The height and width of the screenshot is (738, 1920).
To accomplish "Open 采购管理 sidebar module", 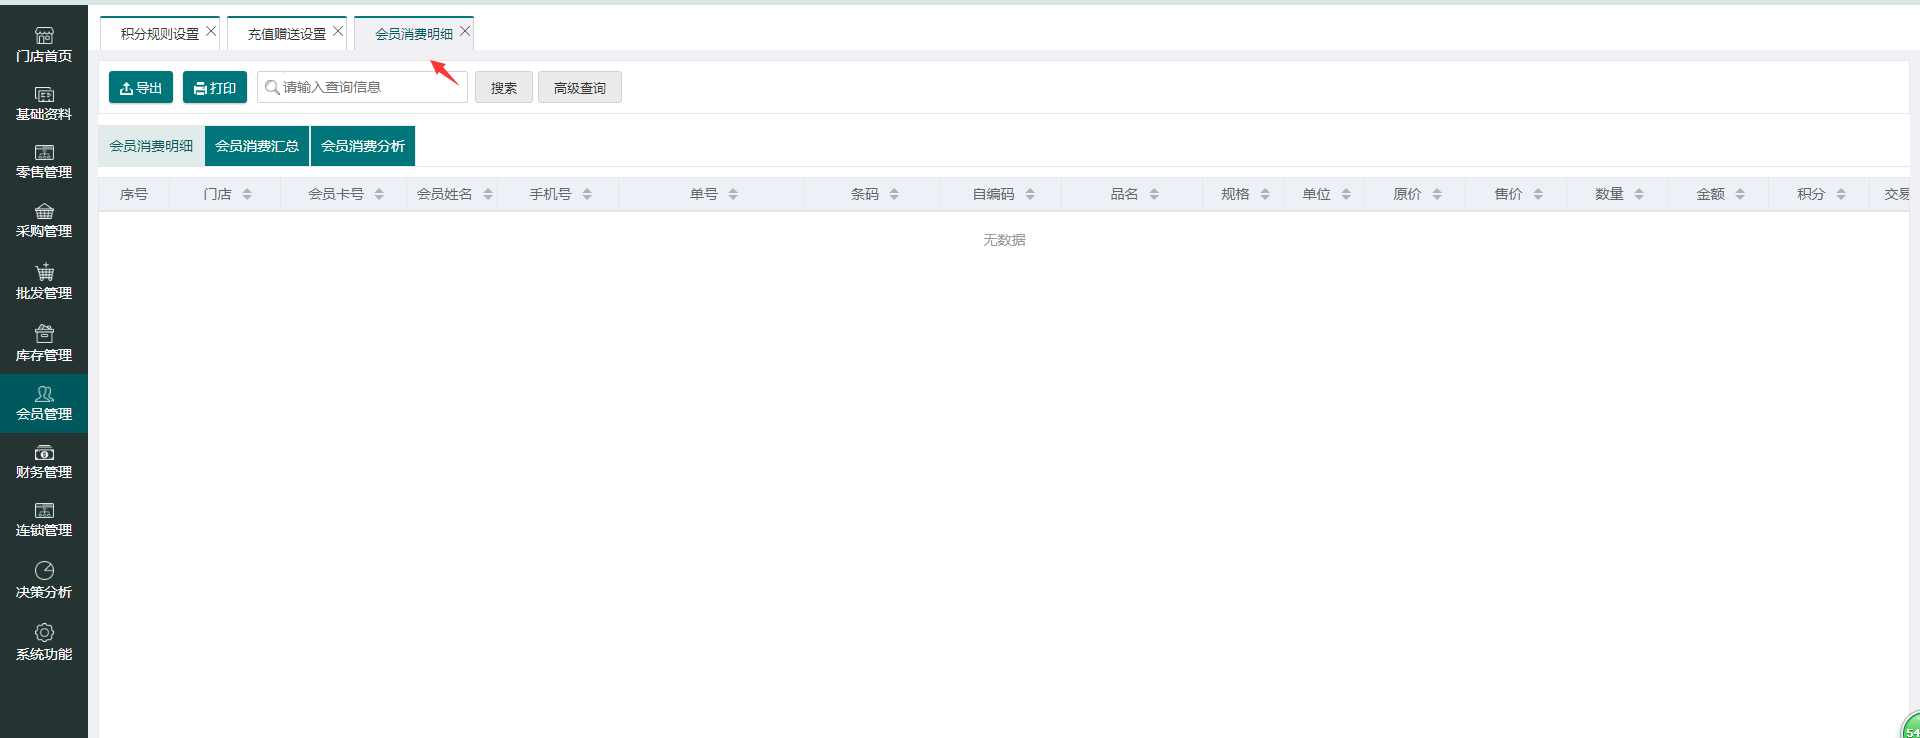I will coord(44,220).
